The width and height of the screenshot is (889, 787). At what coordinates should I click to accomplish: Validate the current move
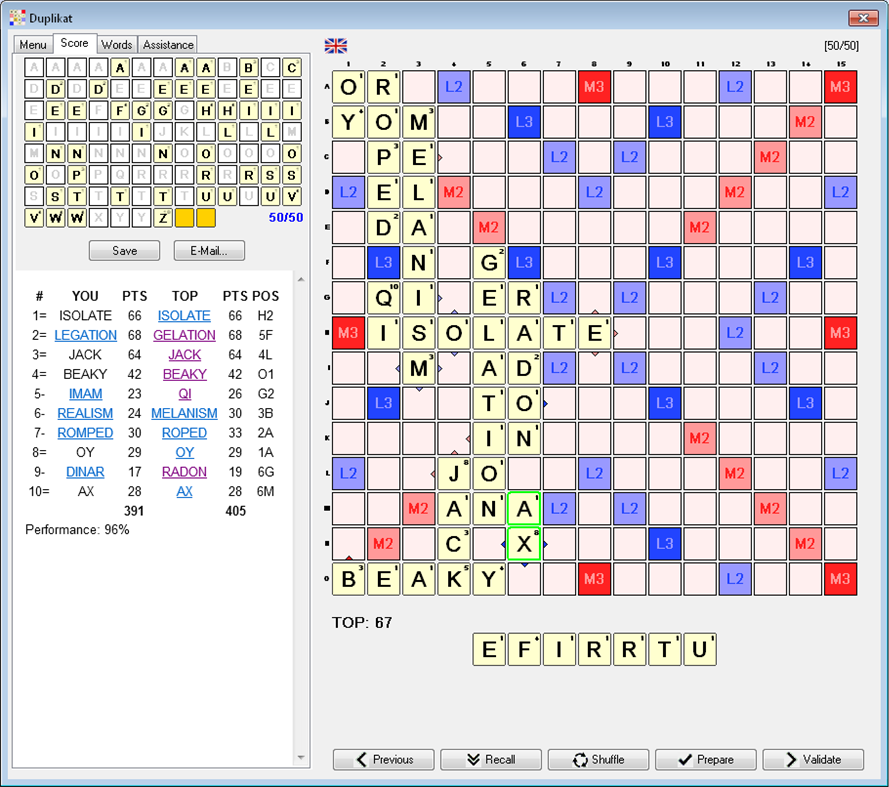point(813,759)
